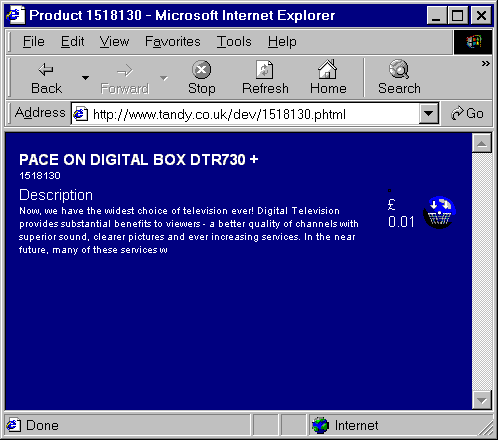Close the Internet Explorer window

coord(481,16)
